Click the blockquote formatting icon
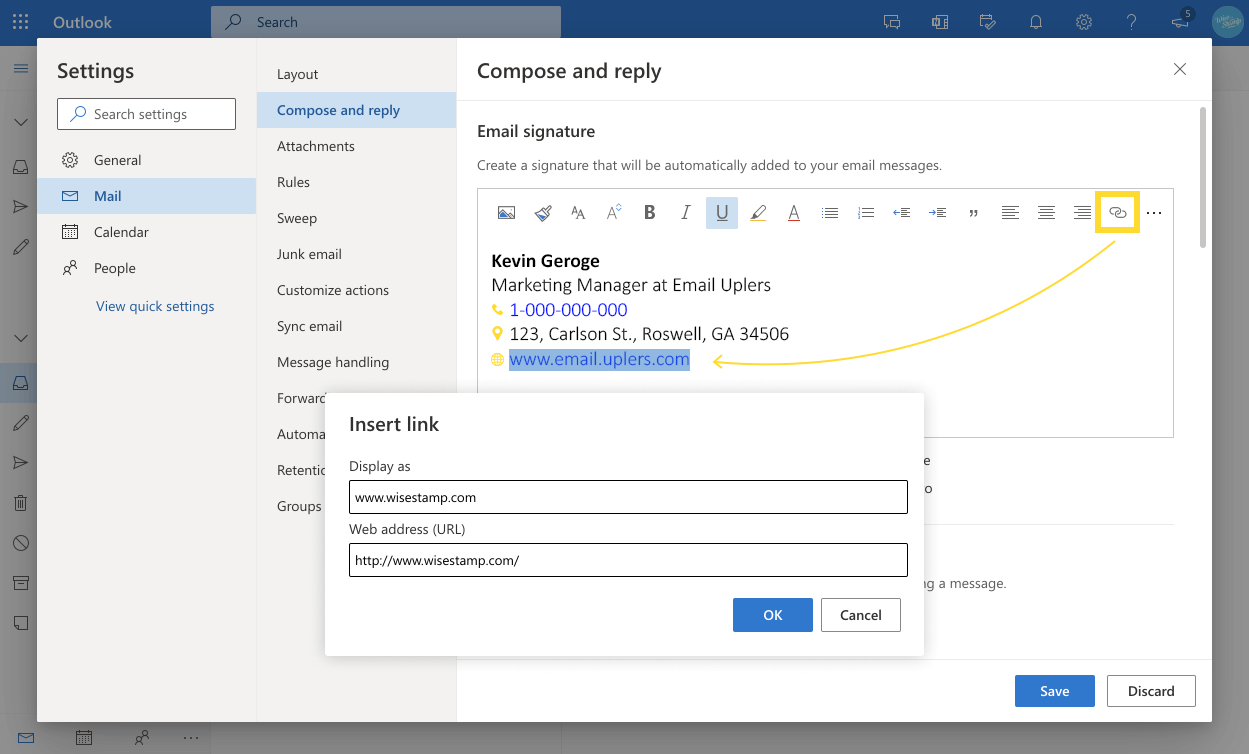 pos(973,212)
